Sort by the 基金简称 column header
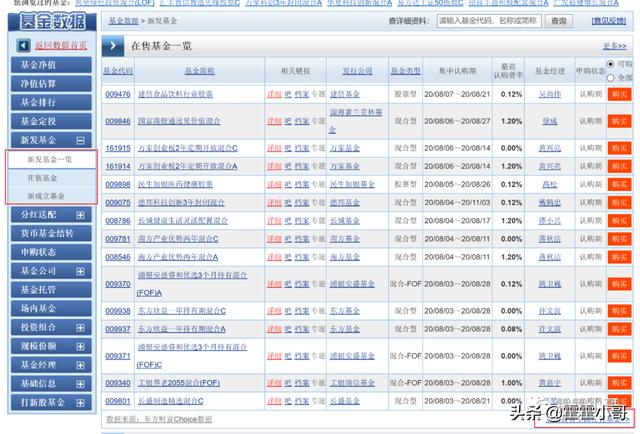The image size is (640, 434). click(200, 71)
